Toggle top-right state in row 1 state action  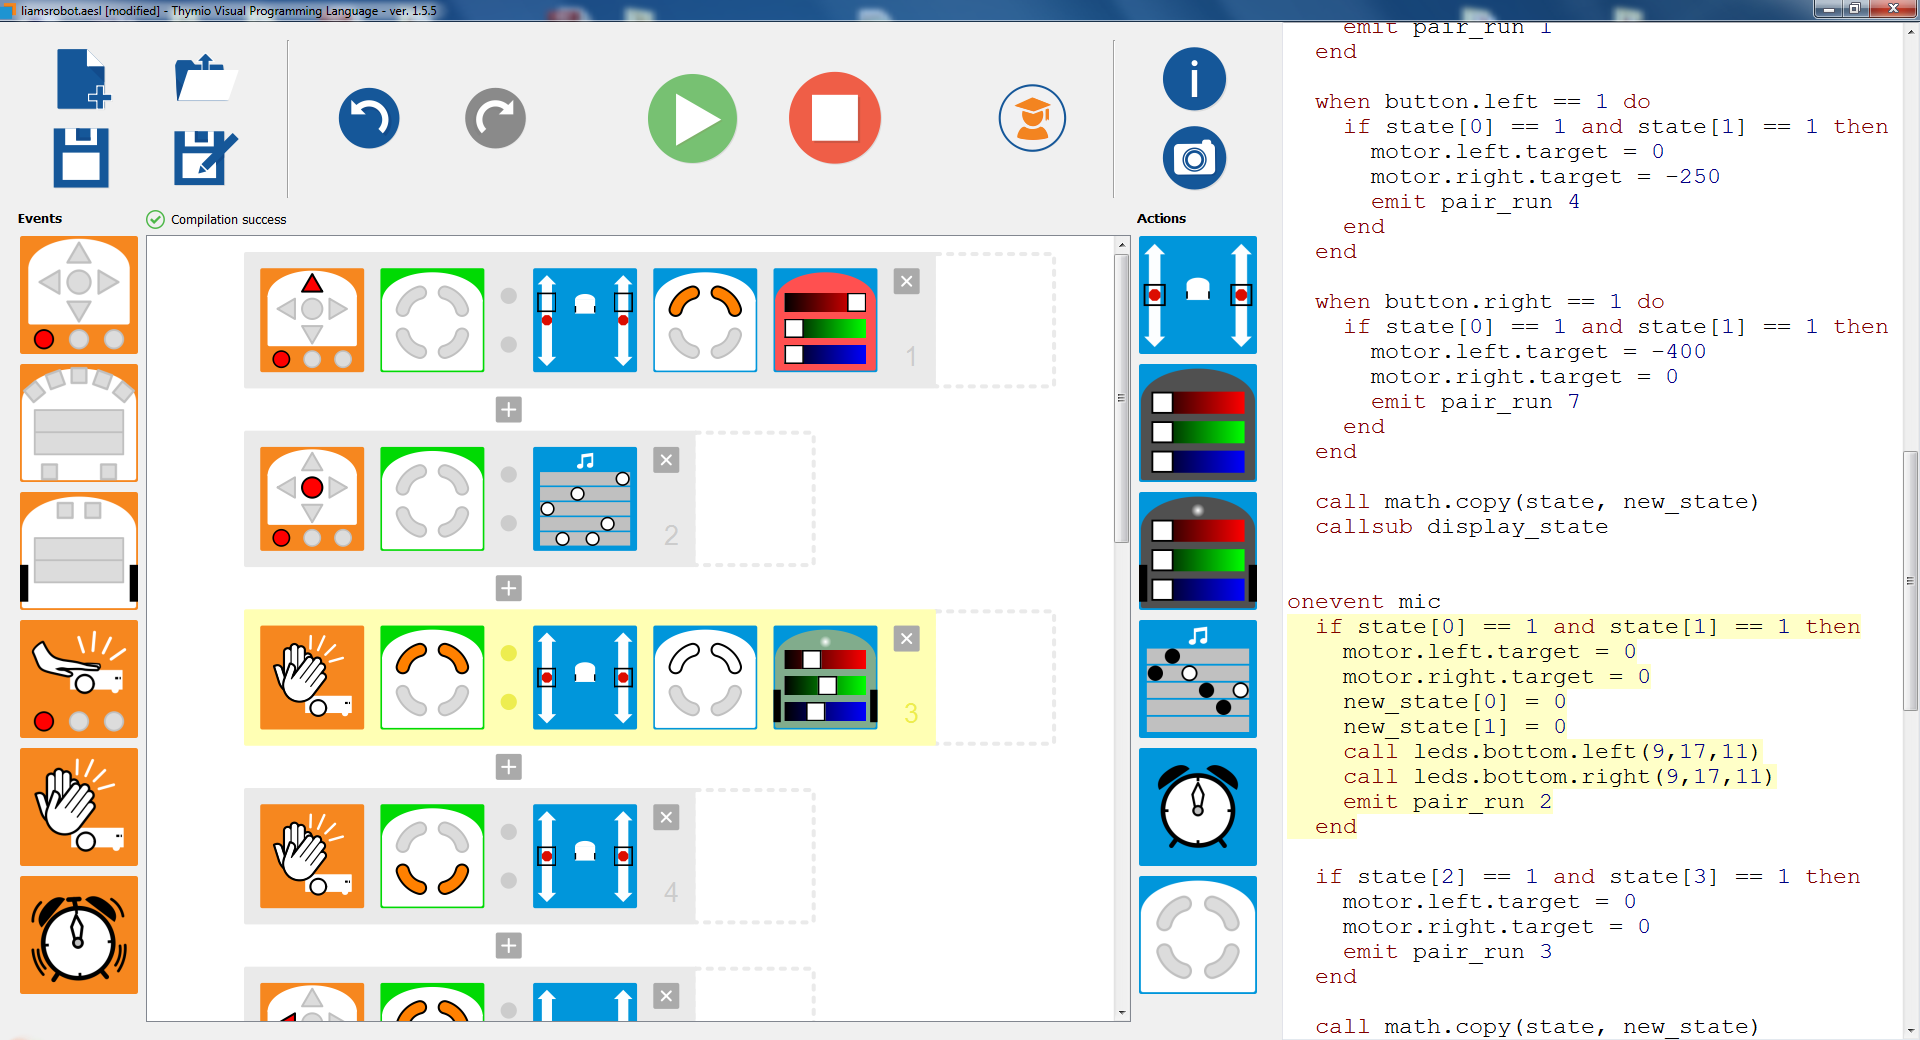pyautogui.click(x=726, y=301)
